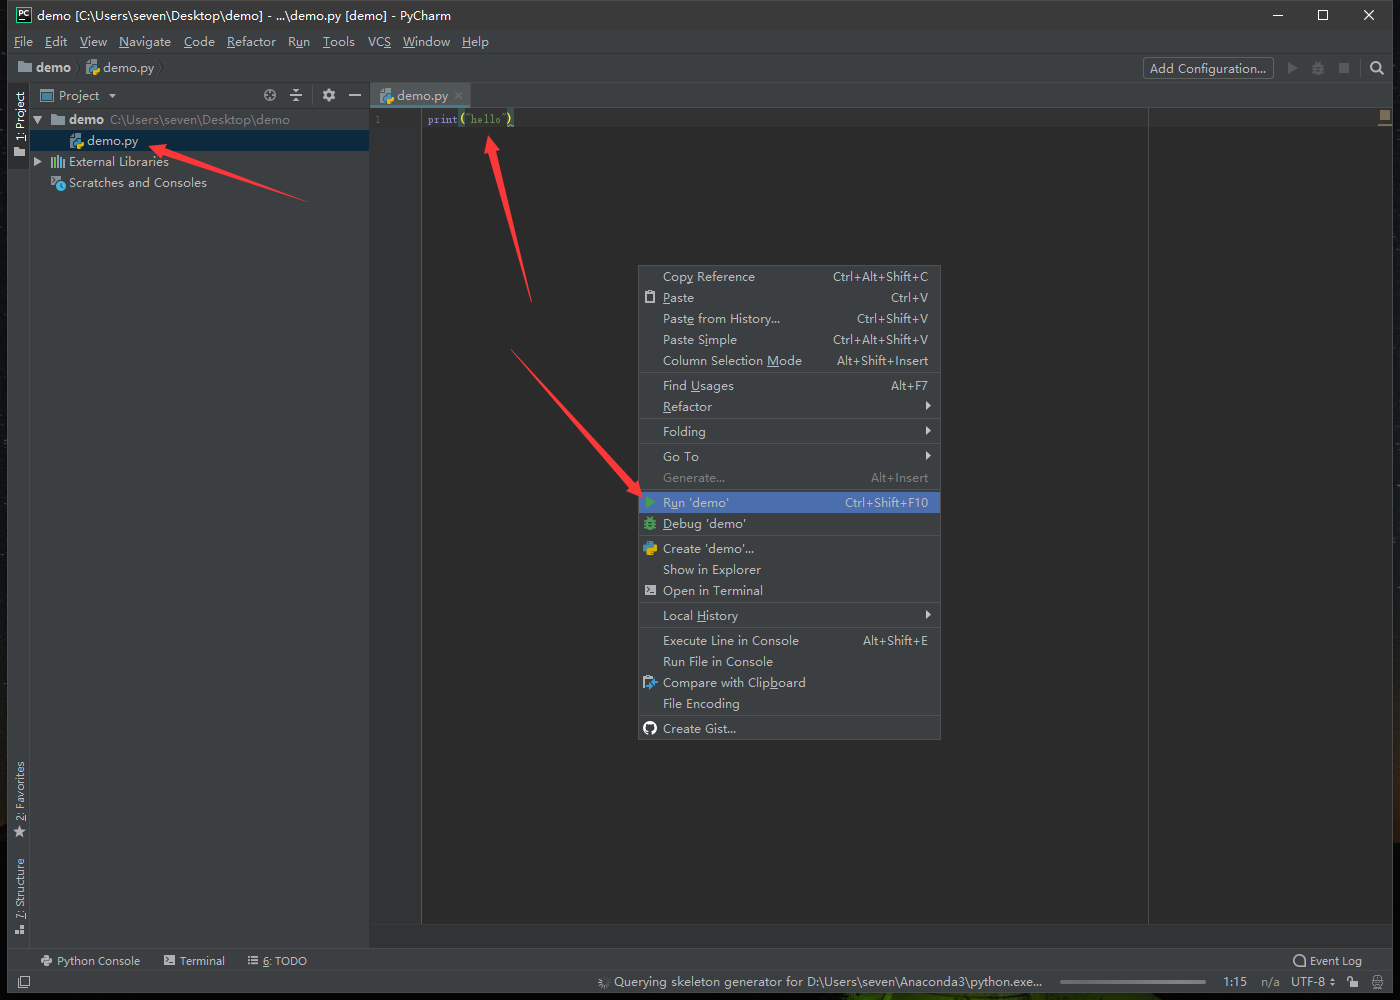The image size is (1400, 1000).
Task: Expand the Refactor submenu arrow
Action: click(x=928, y=406)
